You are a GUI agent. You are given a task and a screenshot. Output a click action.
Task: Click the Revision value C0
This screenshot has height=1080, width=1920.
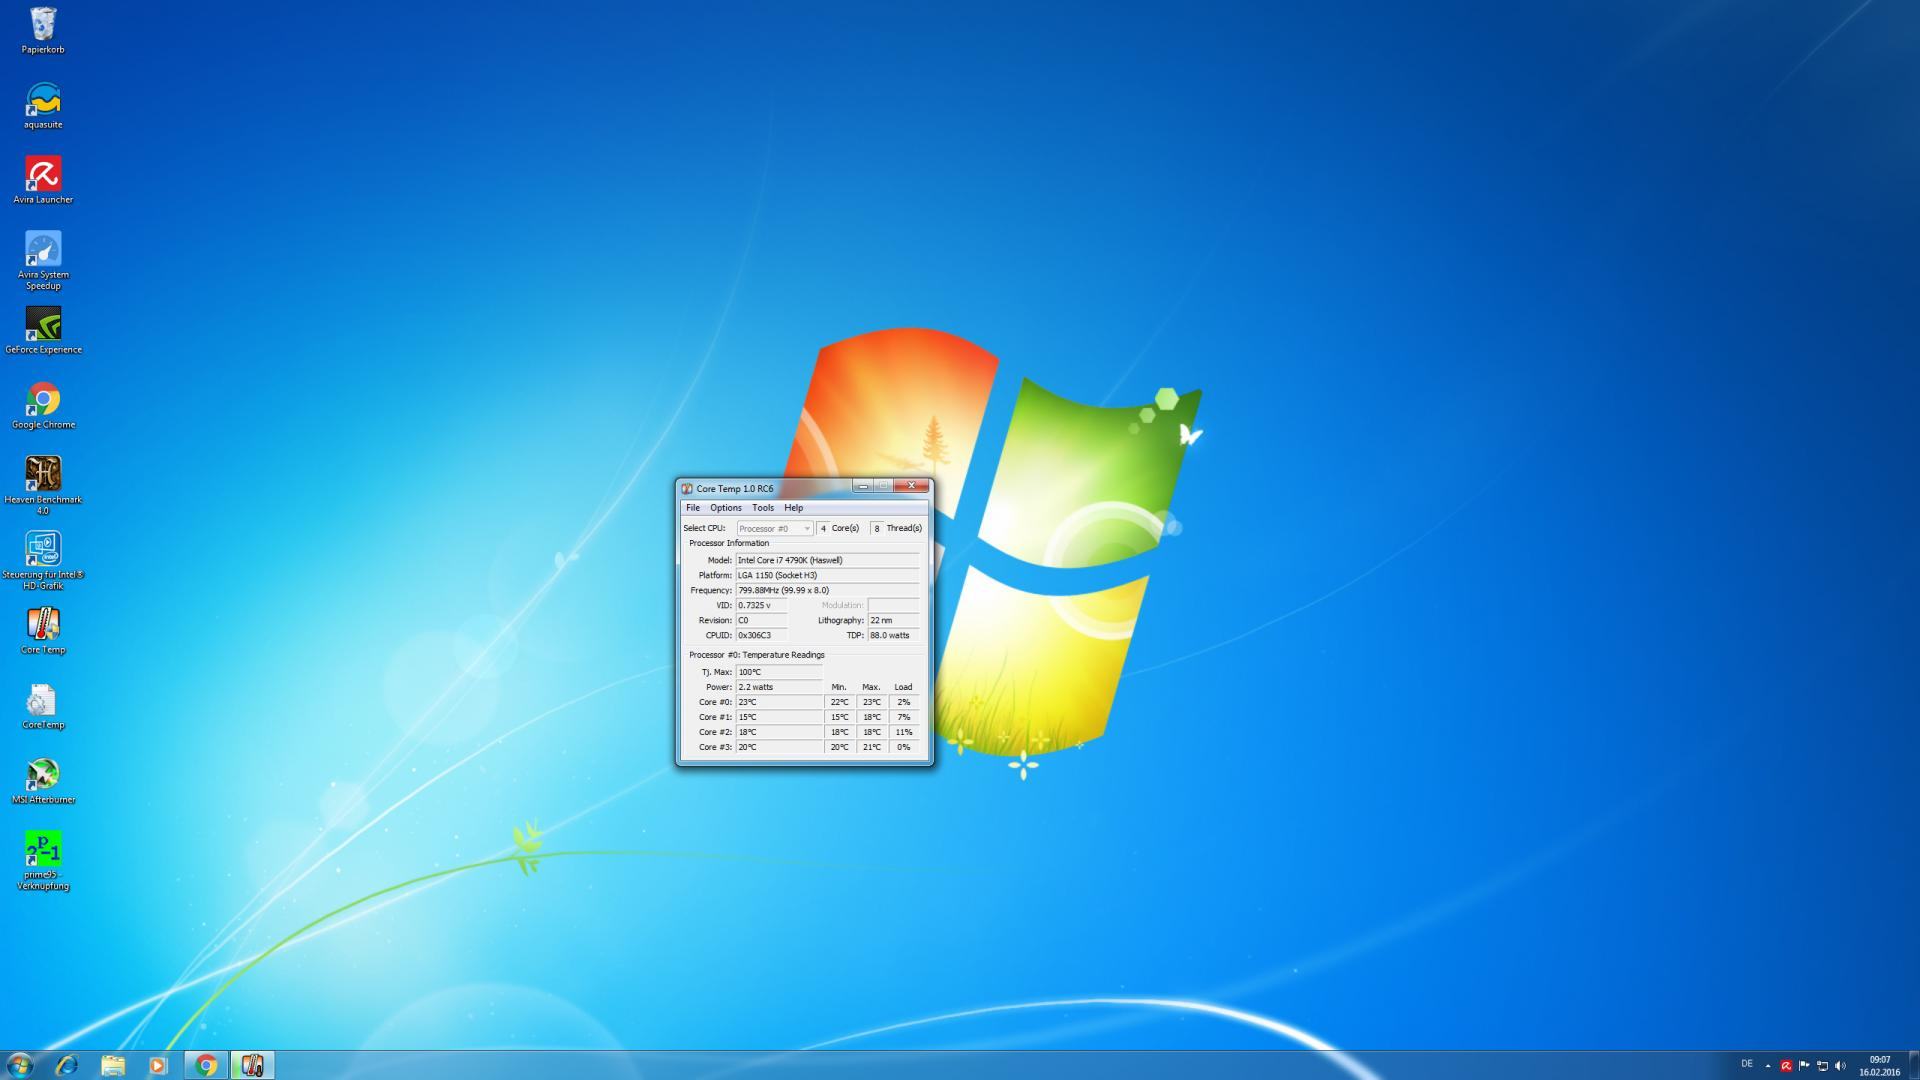pos(761,620)
